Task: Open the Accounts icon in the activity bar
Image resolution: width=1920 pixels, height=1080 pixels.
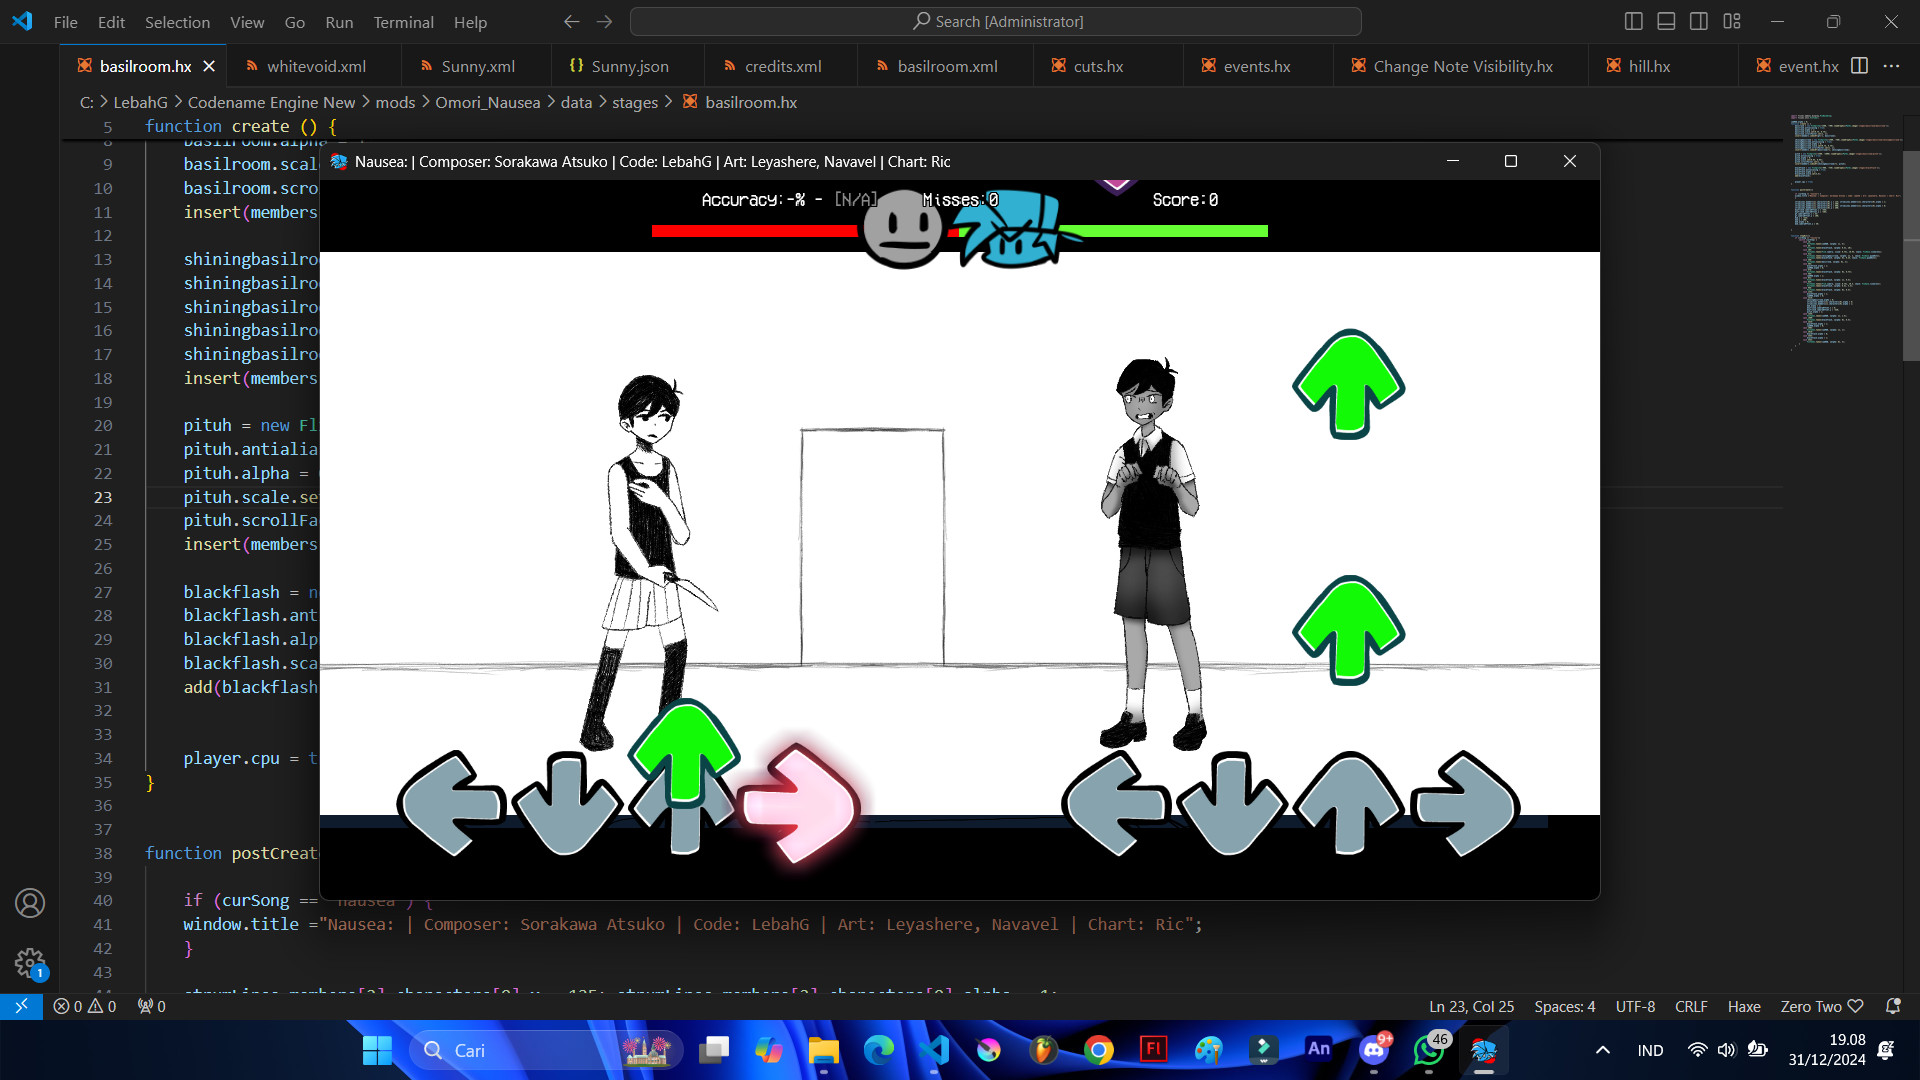Action: point(30,903)
